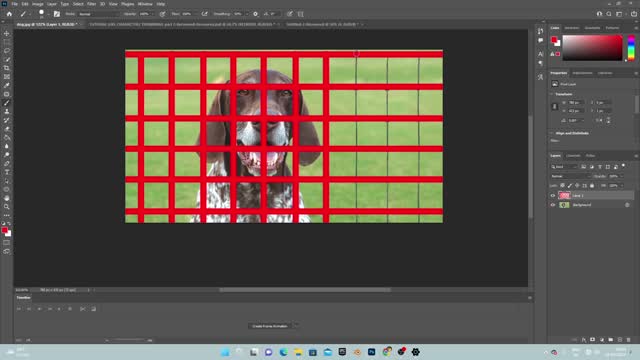Select the Lasso tool
640x360 pixels.
7,51
